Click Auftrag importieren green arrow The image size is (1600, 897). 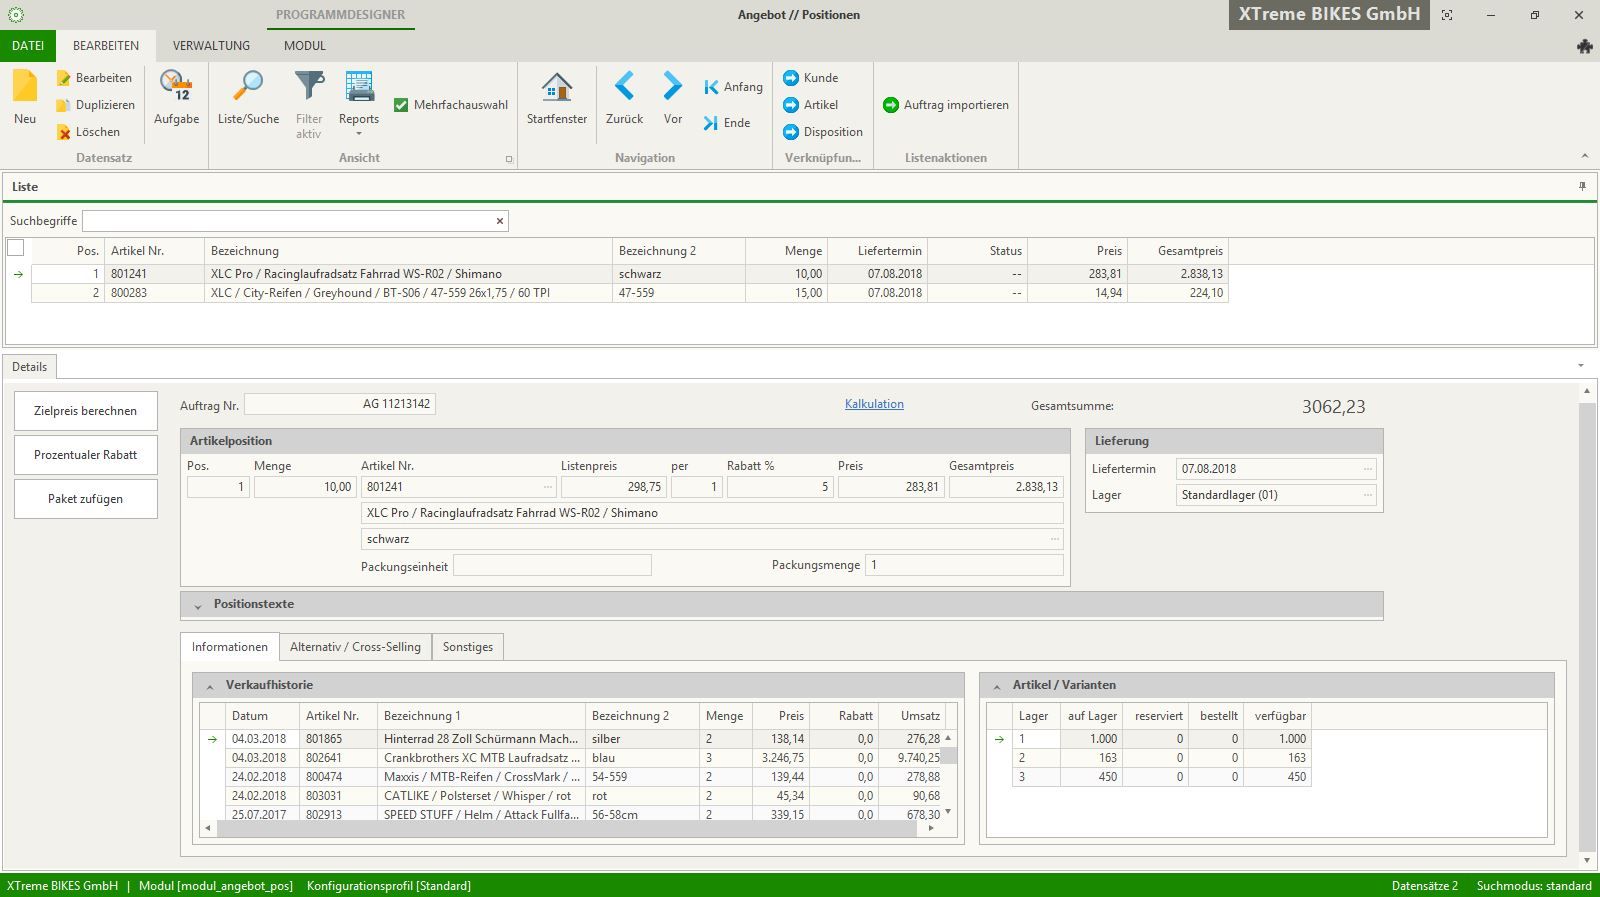click(x=891, y=105)
